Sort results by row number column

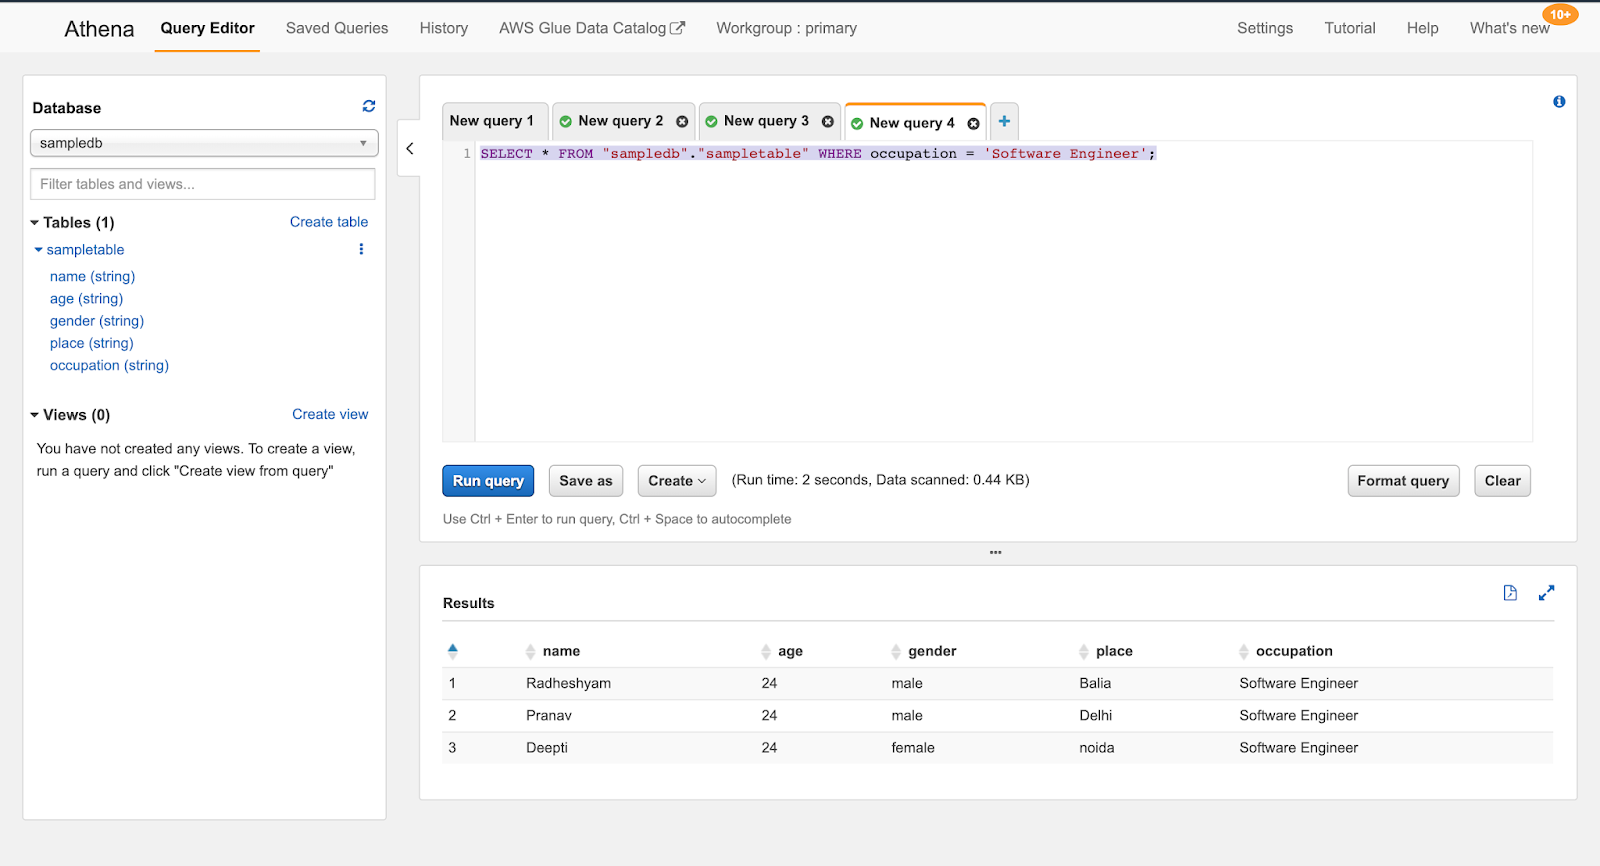pyautogui.click(x=452, y=651)
